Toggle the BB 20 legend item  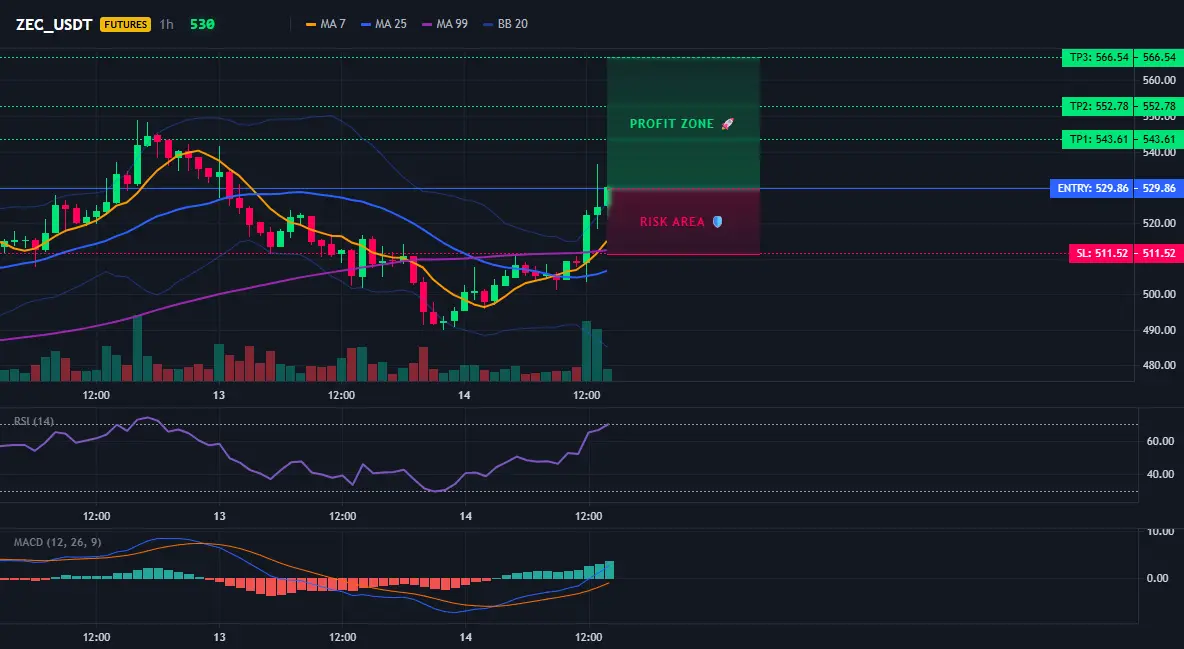505,24
